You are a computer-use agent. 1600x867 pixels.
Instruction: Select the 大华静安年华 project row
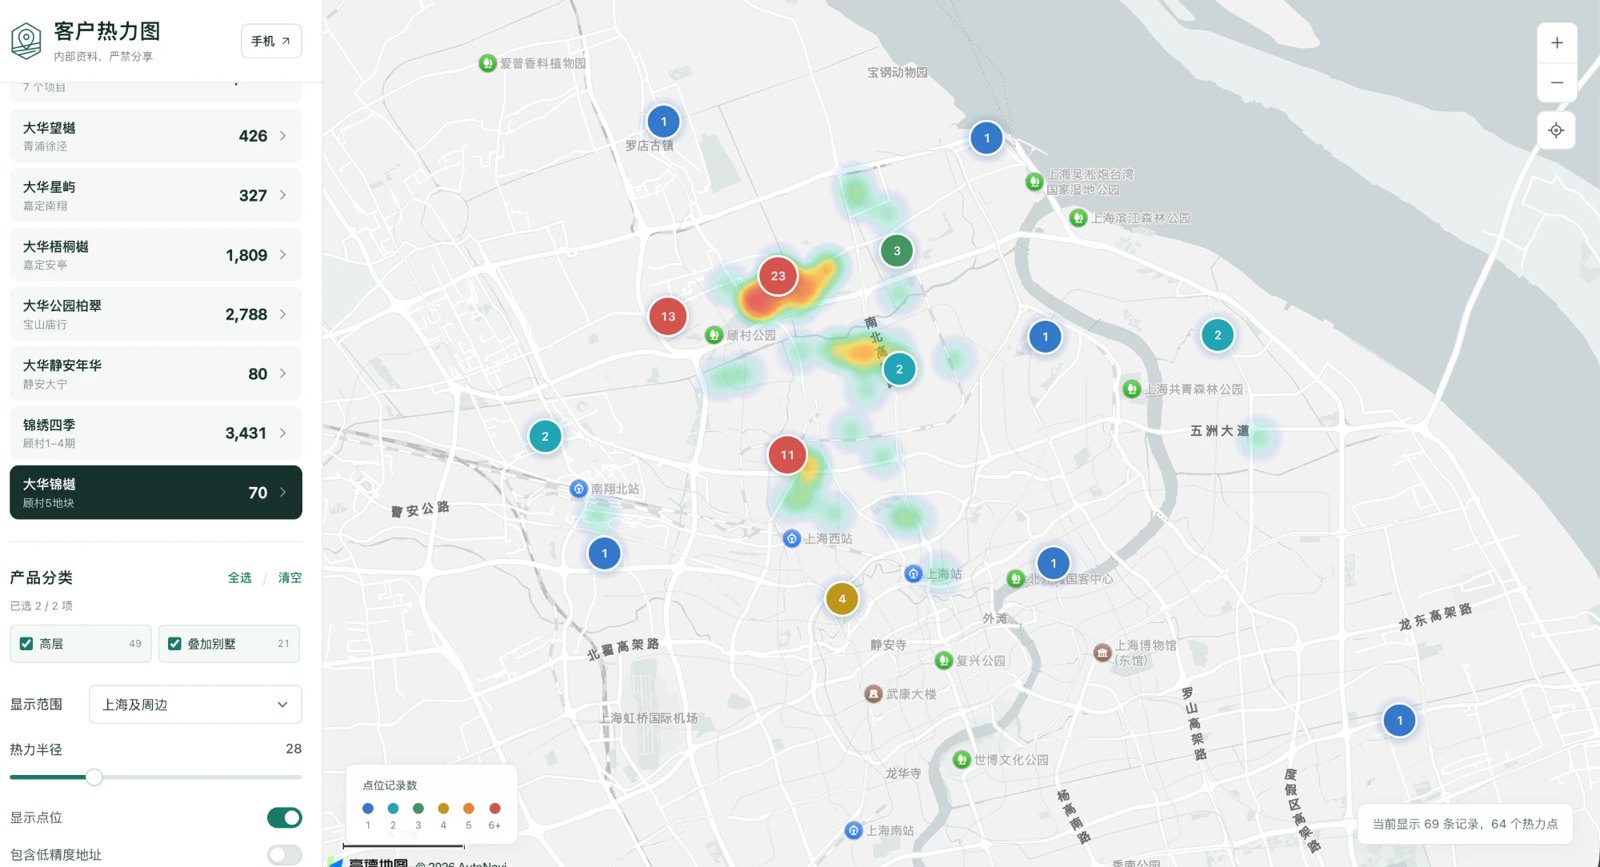[156, 374]
